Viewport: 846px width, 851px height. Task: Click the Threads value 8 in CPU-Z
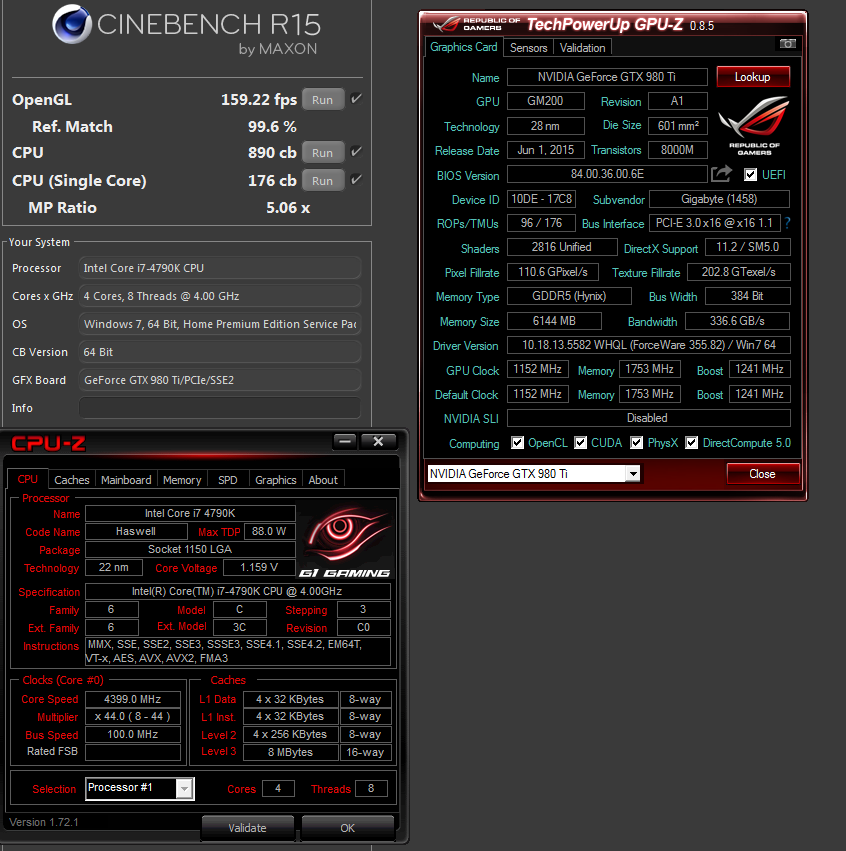371,789
